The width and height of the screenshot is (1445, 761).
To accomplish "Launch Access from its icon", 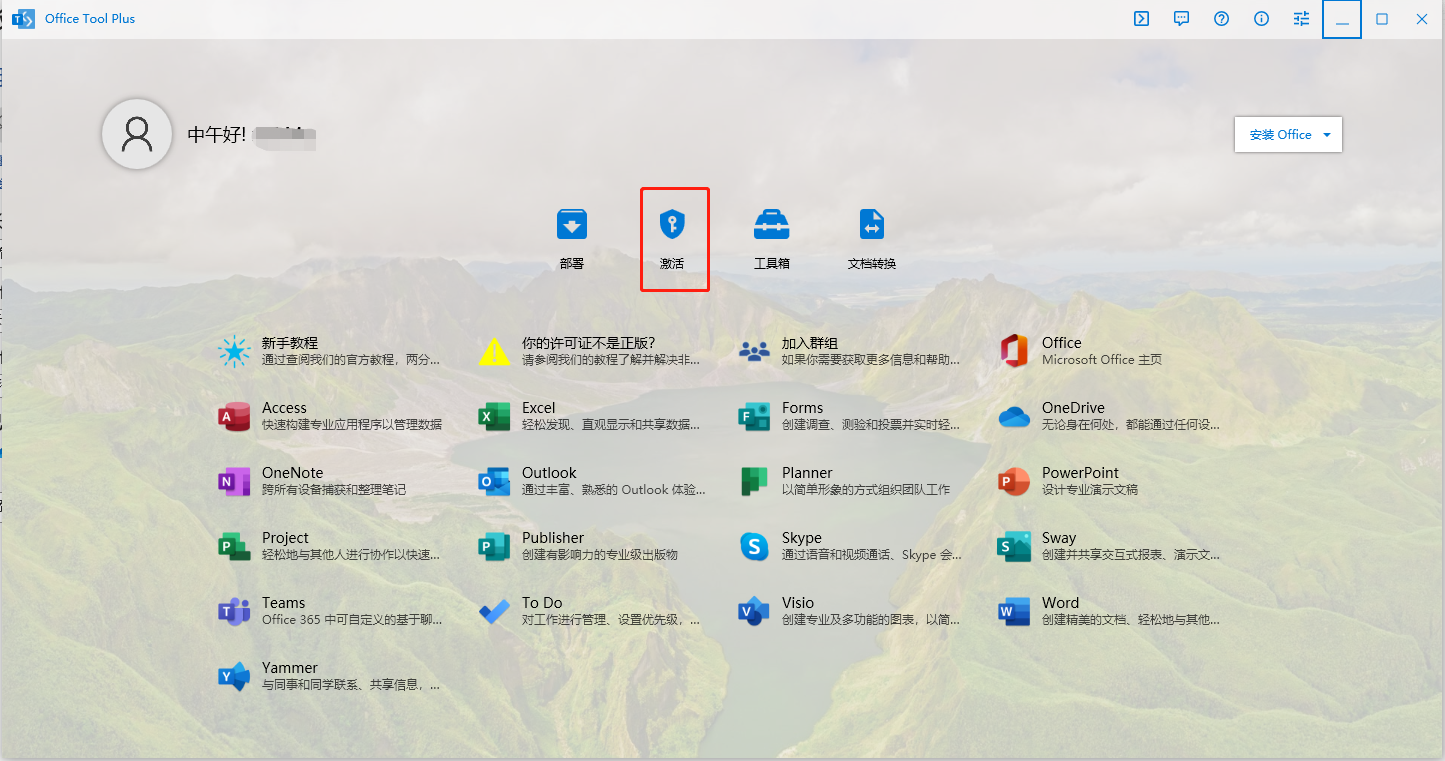I will click(x=234, y=416).
